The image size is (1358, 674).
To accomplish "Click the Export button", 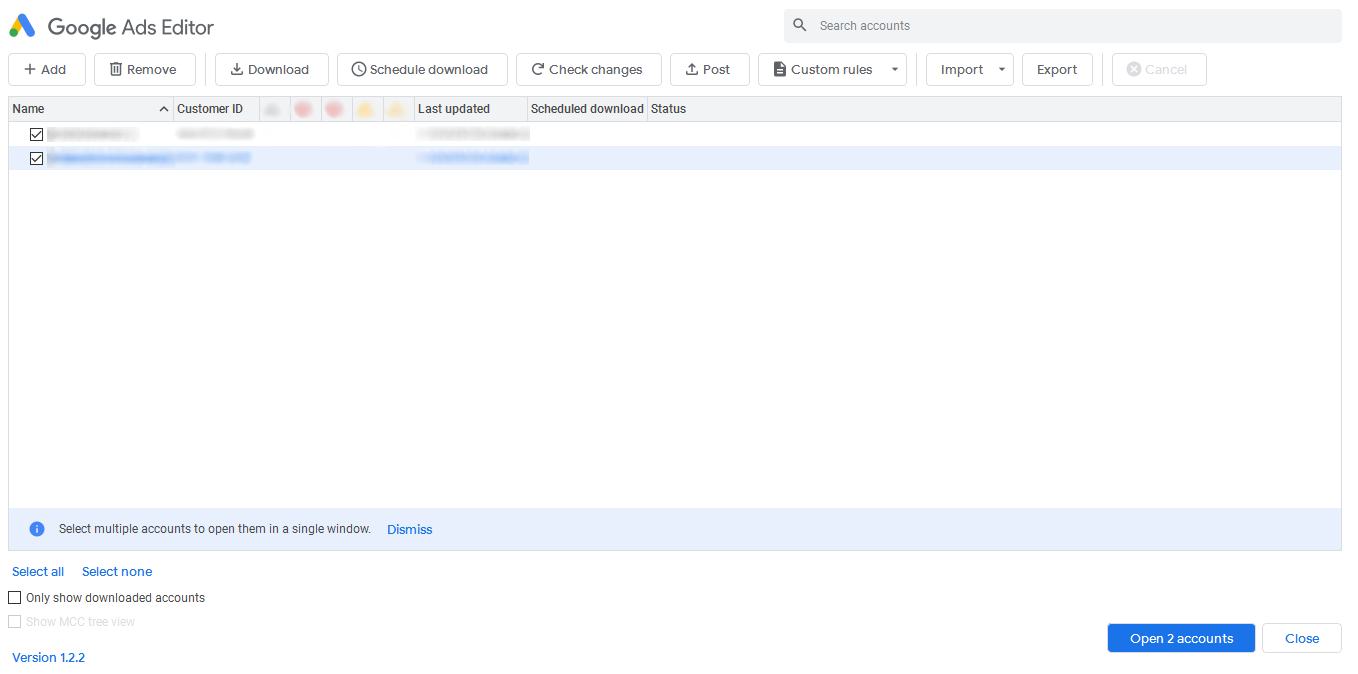I will point(1057,70).
